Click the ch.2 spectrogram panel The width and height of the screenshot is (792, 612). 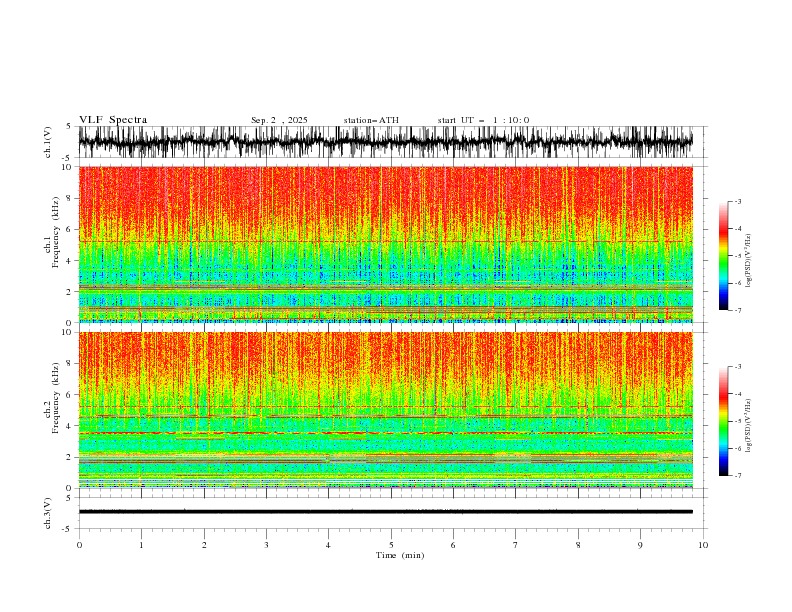(x=385, y=410)
